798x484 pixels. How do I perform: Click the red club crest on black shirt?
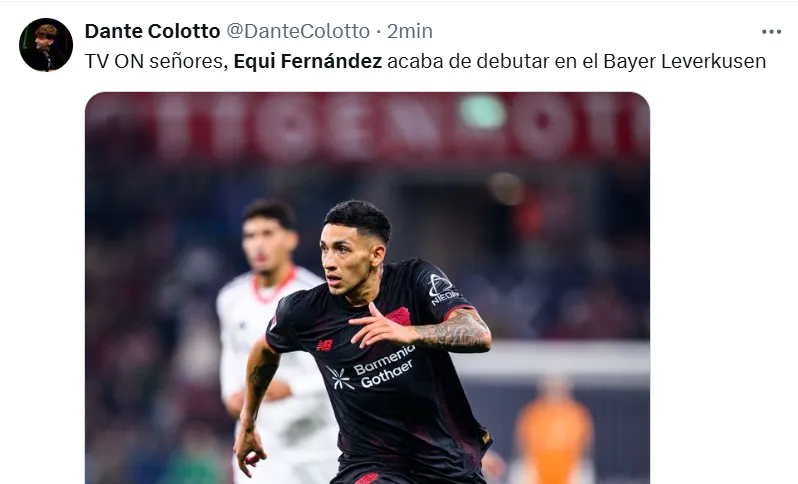pyautogui.click(x=398, y=316)
